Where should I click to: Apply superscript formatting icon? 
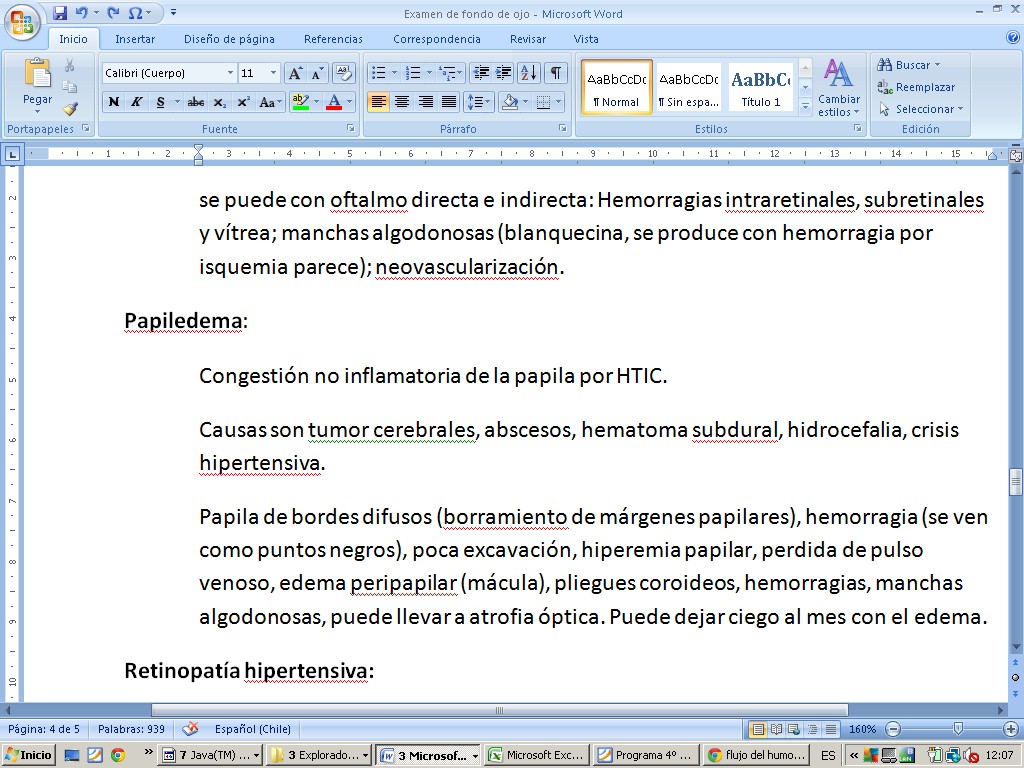point(241,102)
